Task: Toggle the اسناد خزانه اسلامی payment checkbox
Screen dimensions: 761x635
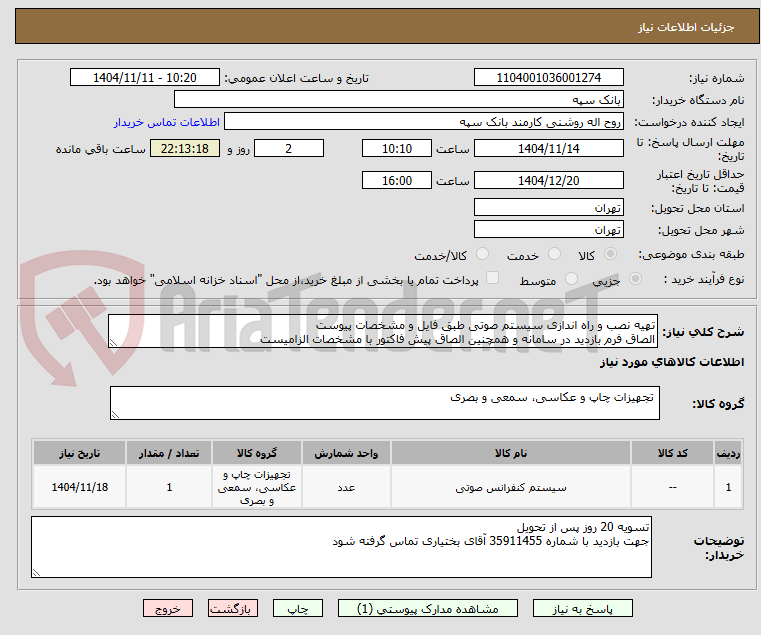Action: [x=492, y=278]
